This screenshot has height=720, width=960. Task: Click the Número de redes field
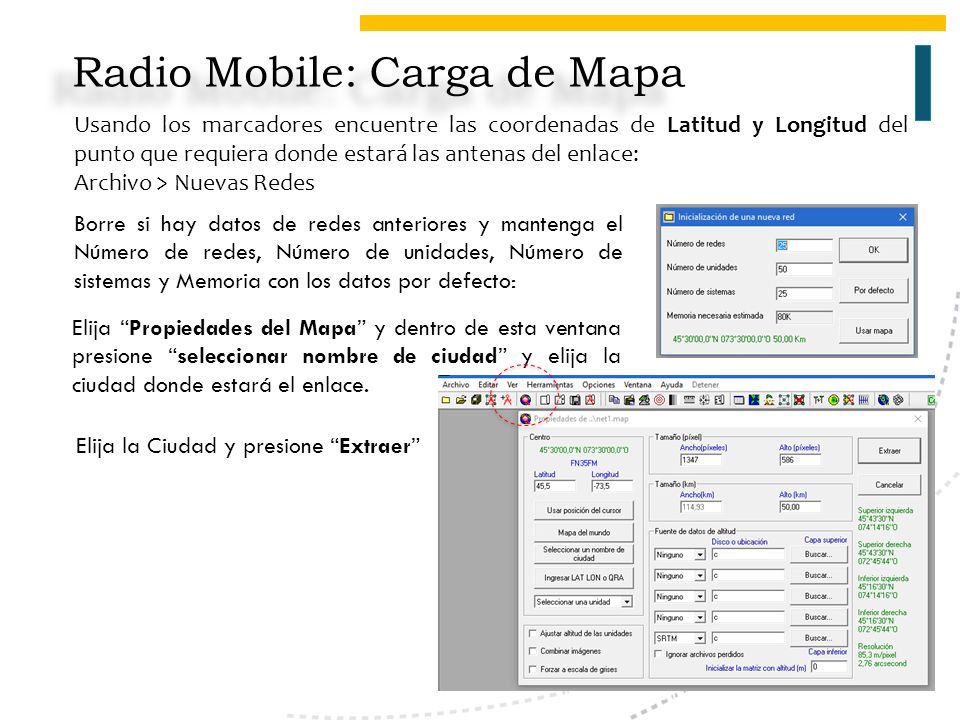804,246
